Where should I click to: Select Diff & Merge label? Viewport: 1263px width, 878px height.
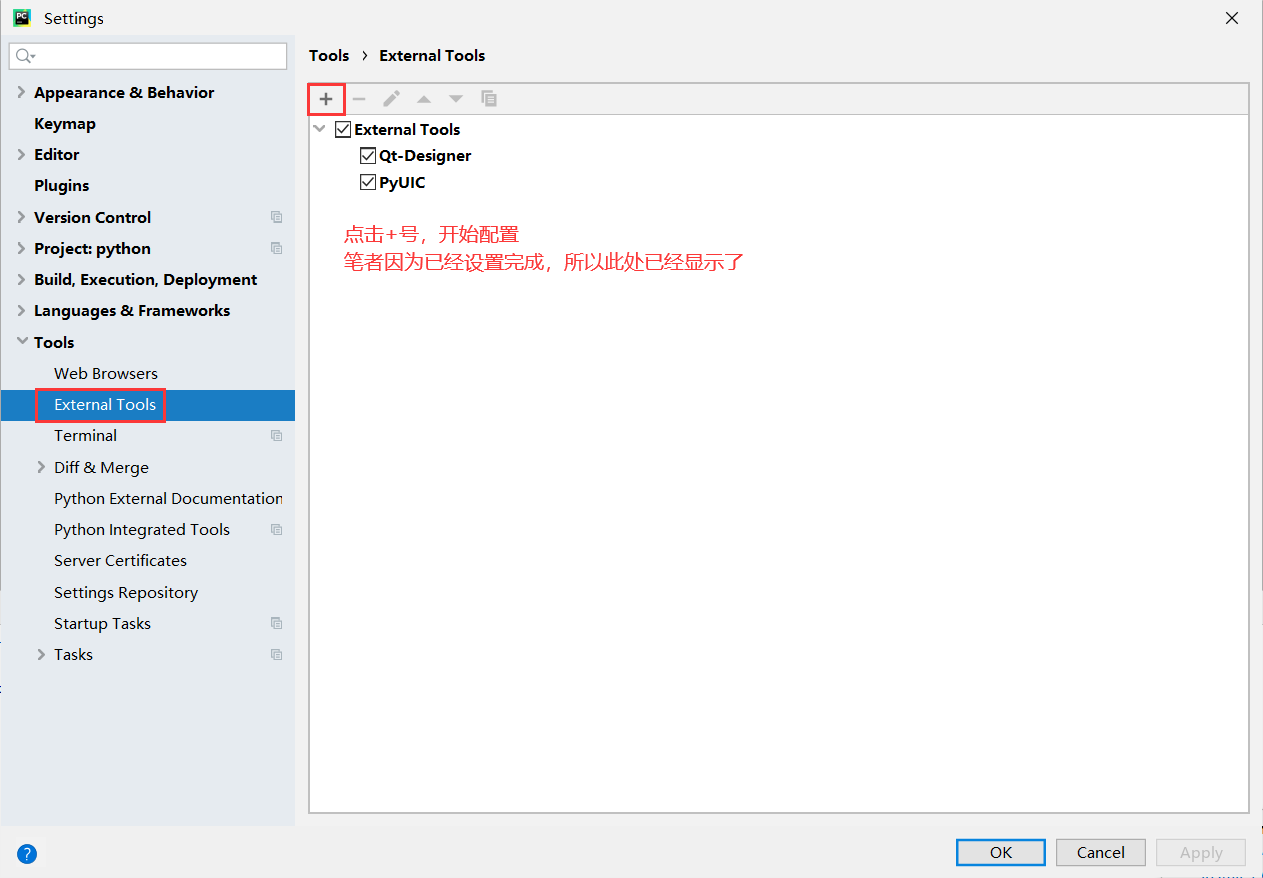pyautogui.click(x=101, y=467)
